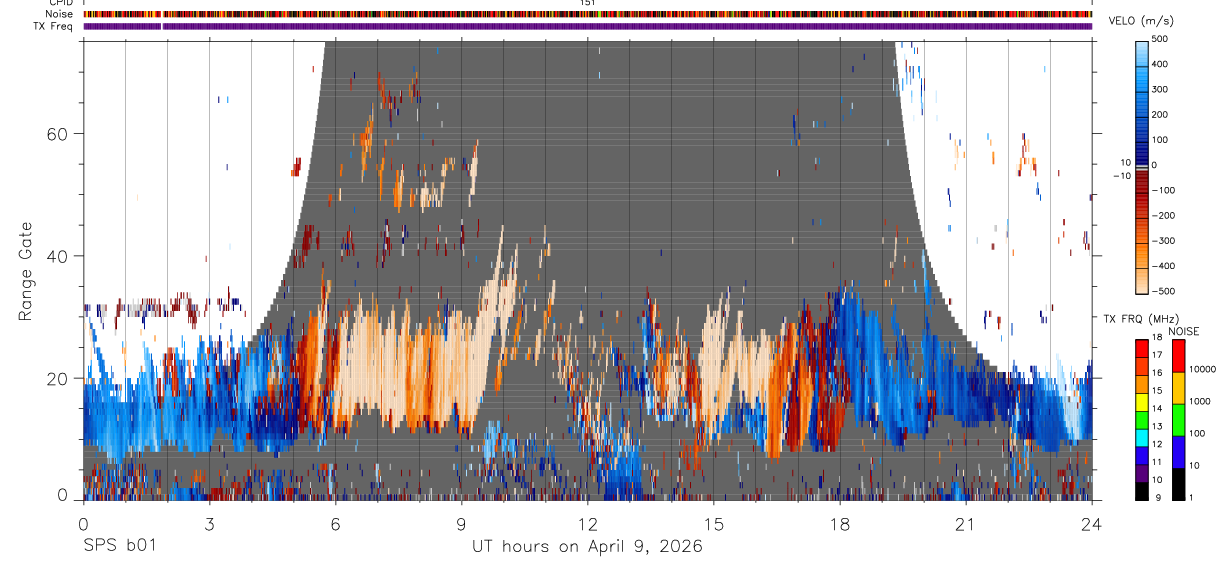The height and width of the screenshot is (567, 1228).
Task: Click the TX FRQ (MHz) legend title
Action: (x=1144, y=319)
